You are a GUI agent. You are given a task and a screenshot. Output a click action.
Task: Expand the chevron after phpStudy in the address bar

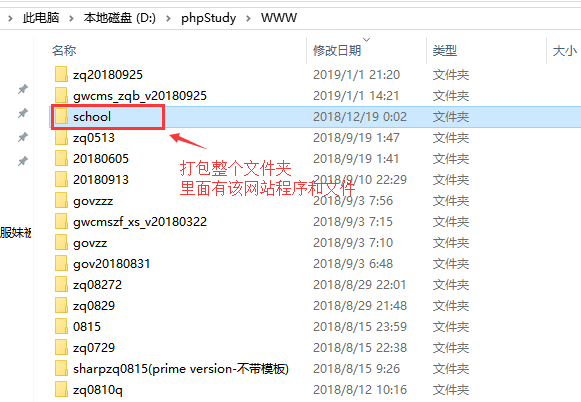(x=248, y=18)
